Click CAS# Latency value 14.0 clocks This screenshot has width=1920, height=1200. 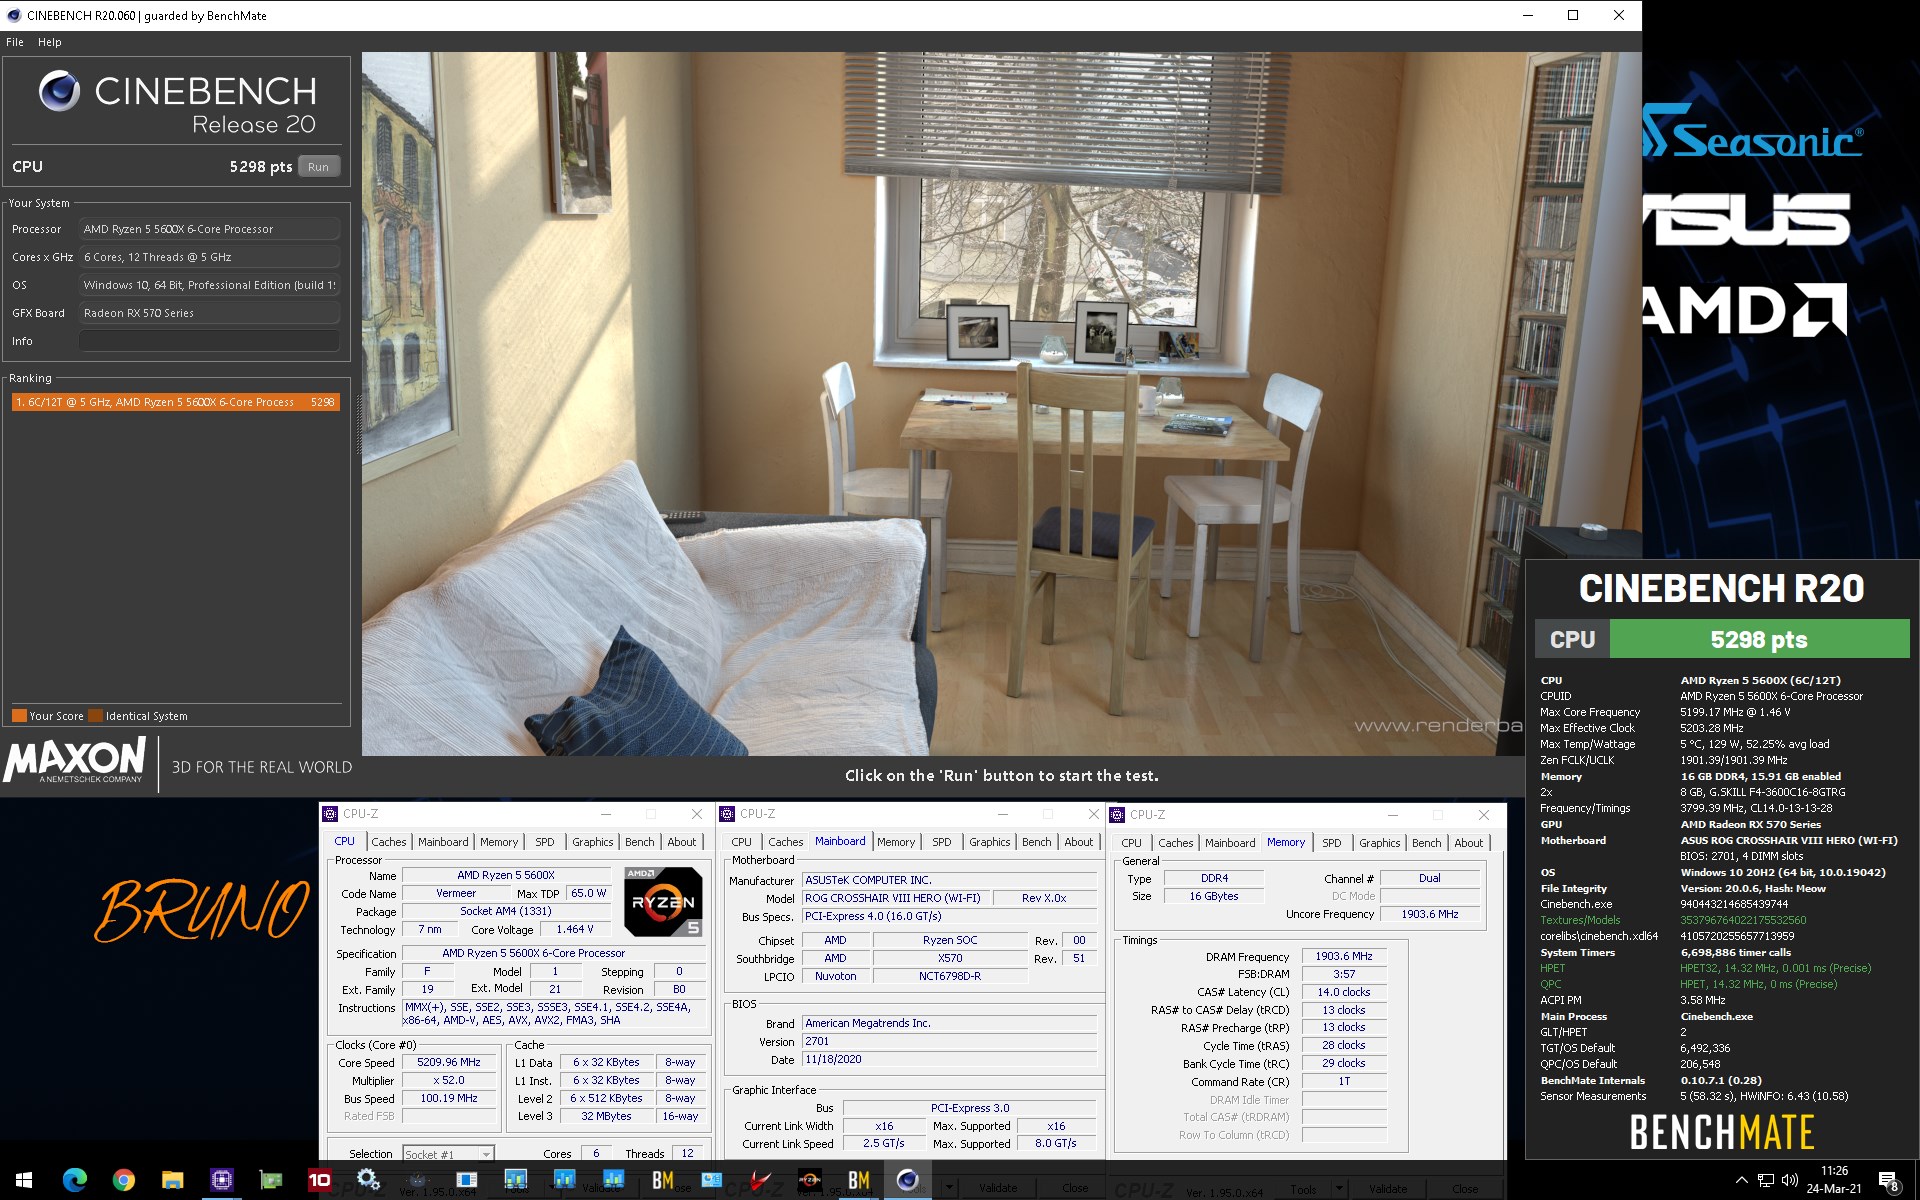click(x=1343, y=992)
